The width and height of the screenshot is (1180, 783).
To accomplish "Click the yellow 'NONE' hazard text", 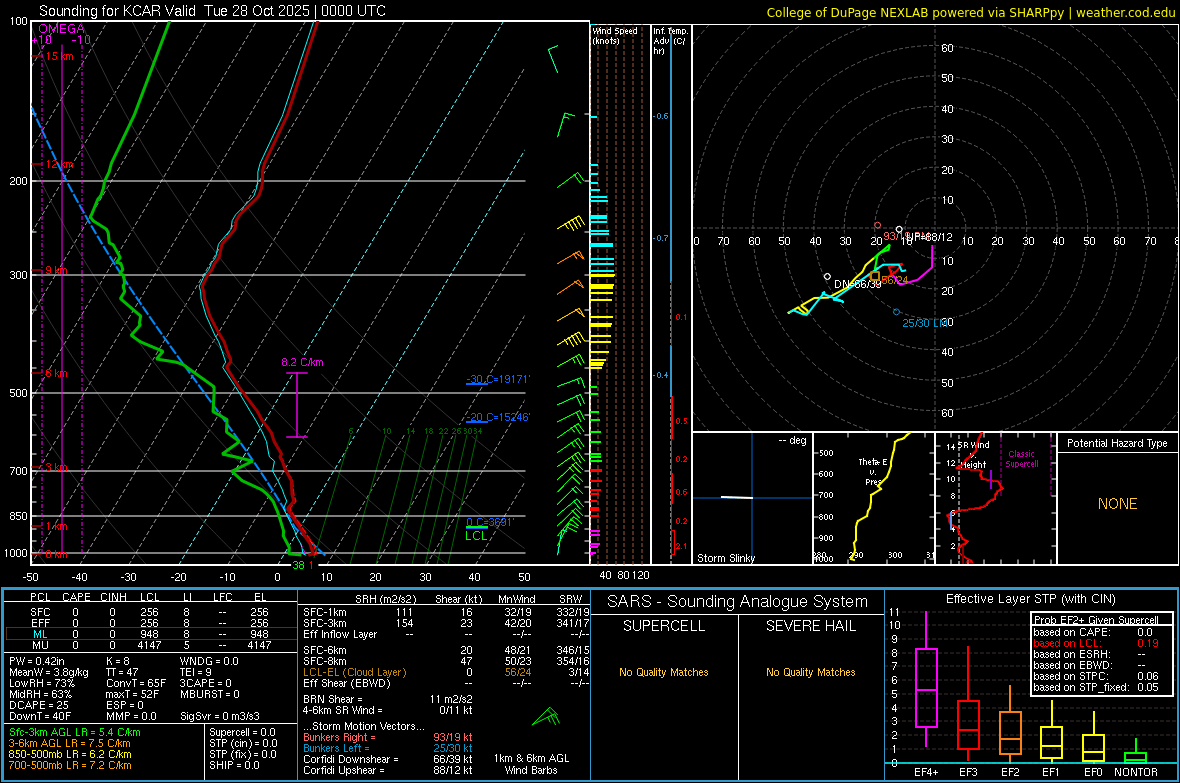I will click(x=1118, y=504).
